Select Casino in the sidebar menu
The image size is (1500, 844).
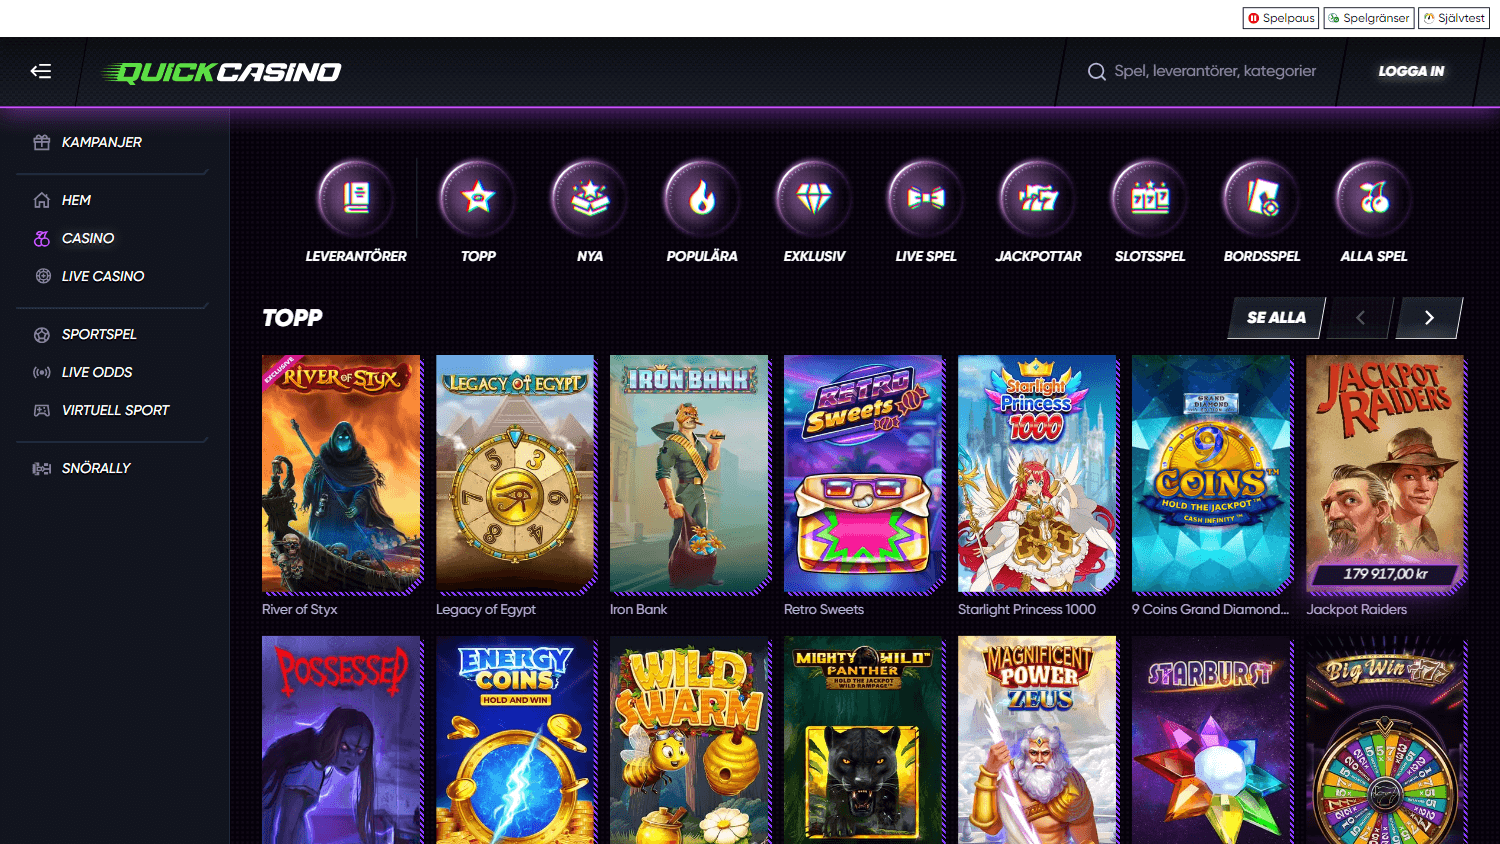click(88, 238)
